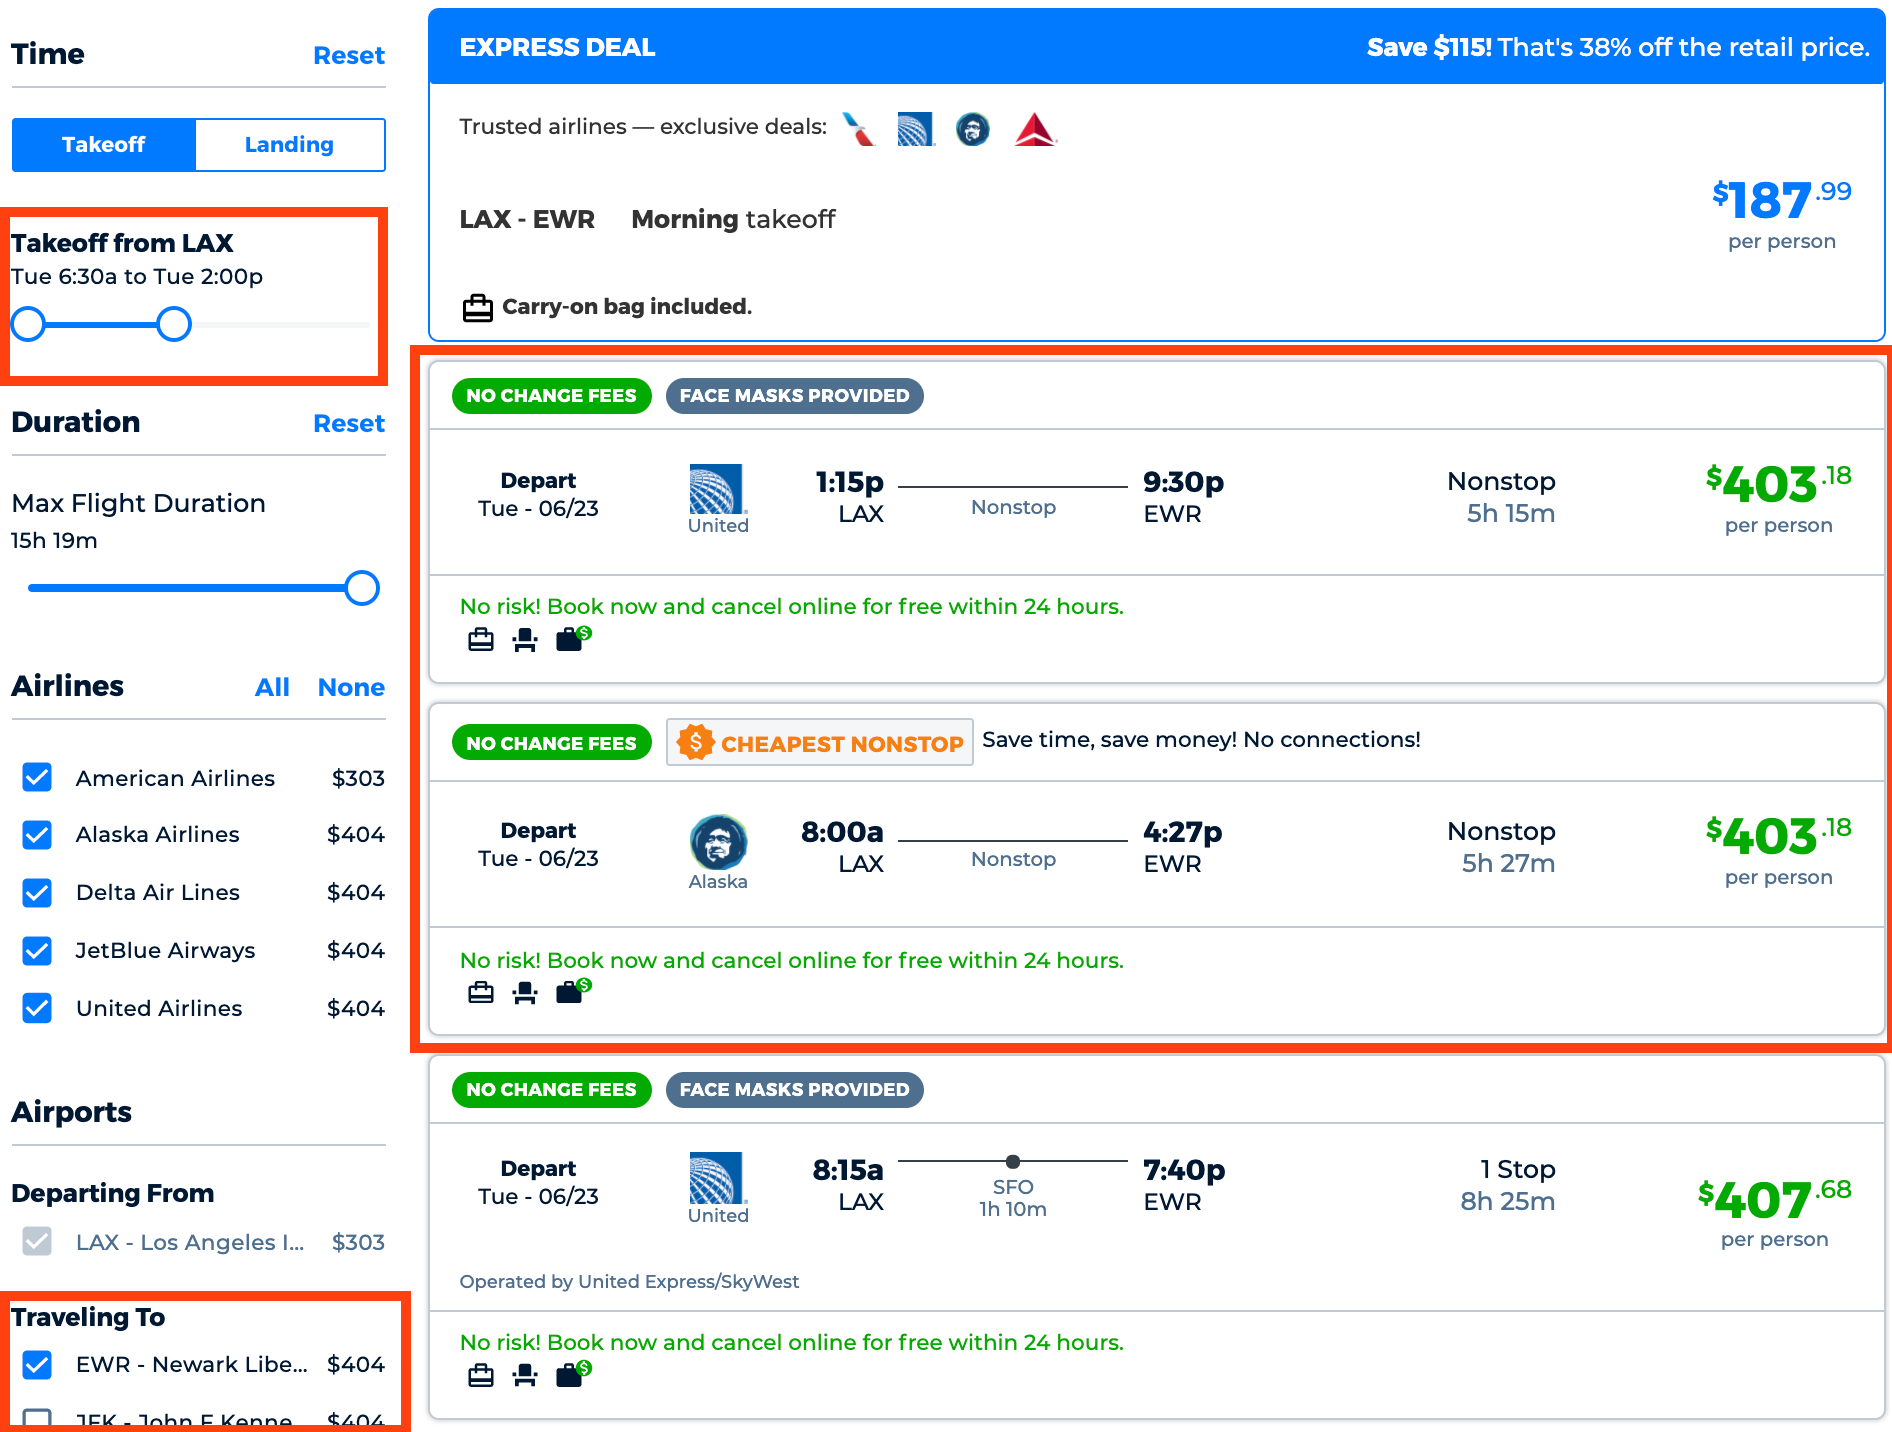Click the Max Flight Duration slider handle
This screenshot has height=1432, width=1892.
click(x=362, y=588)
